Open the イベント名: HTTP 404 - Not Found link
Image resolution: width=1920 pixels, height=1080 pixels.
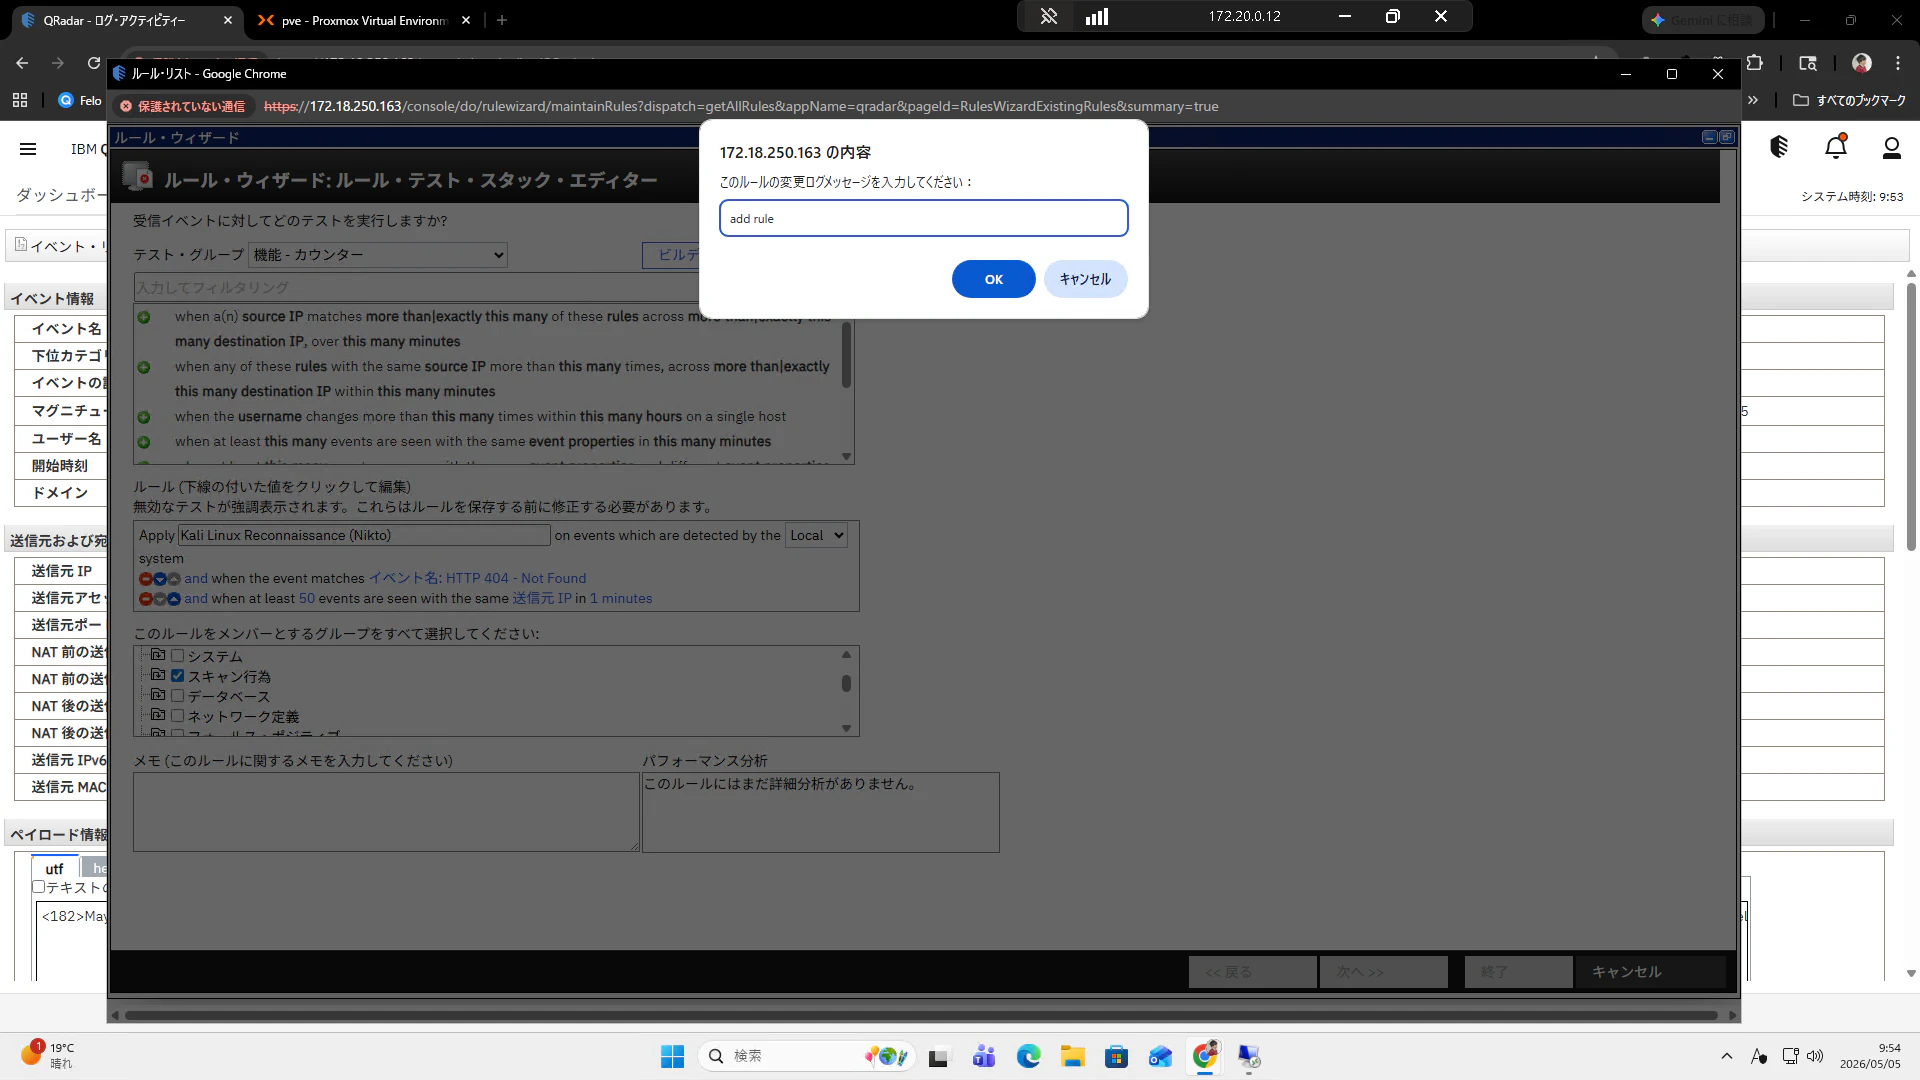[477, 578]
